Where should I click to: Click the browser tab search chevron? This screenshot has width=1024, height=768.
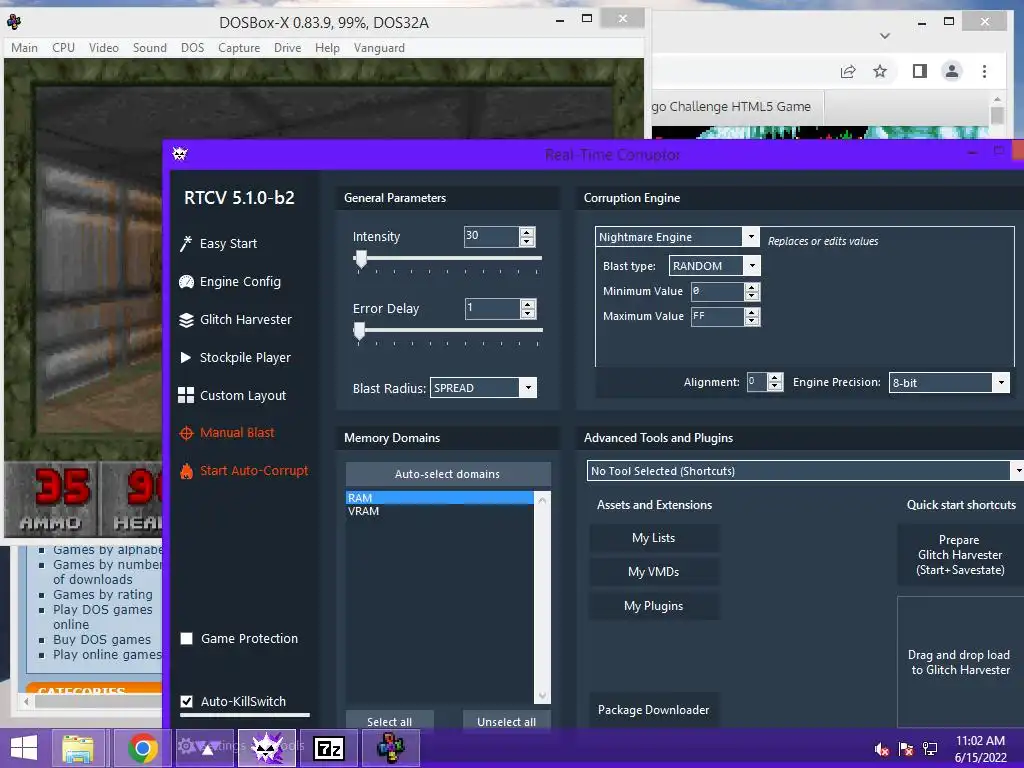pos(885,36)
